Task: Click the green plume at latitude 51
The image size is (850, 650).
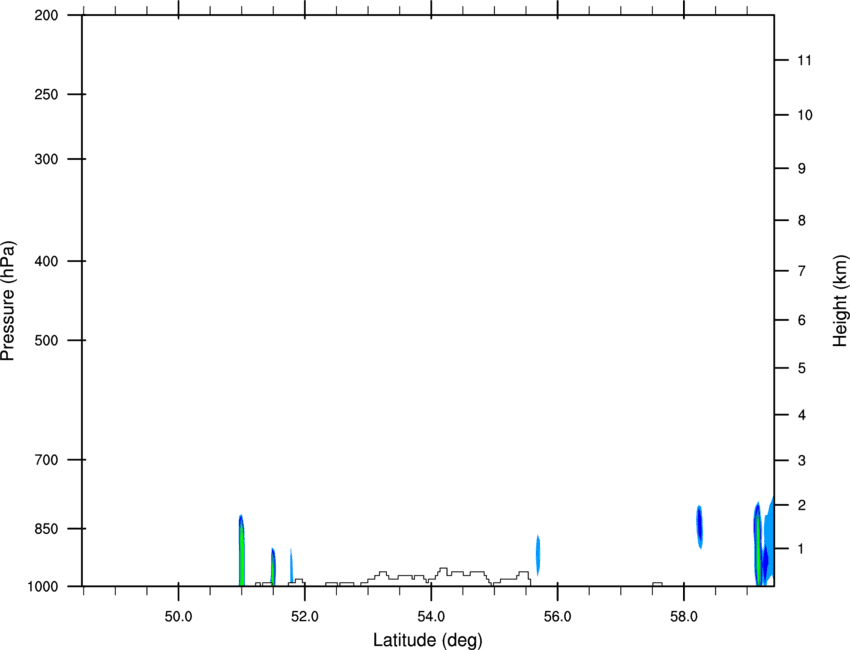Action: 241,553
